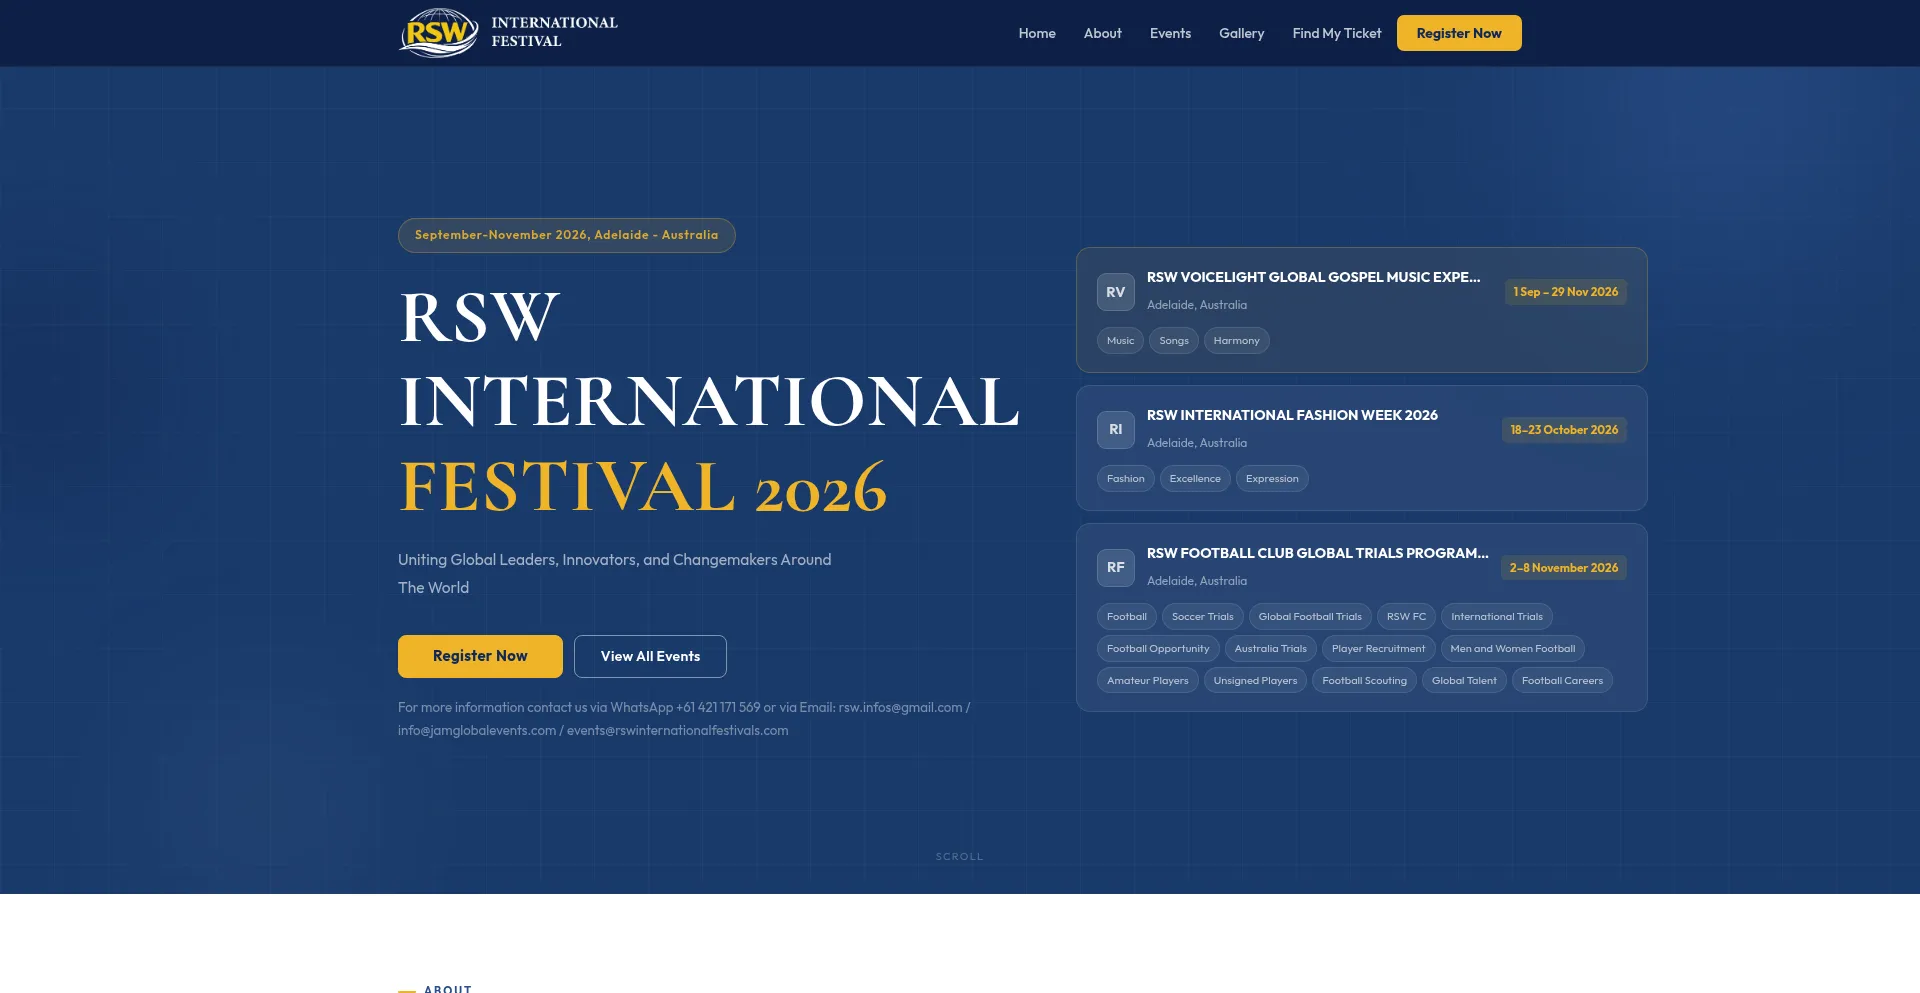
Task: Select the RSW FC tag
Action: tap(1406, 617)
